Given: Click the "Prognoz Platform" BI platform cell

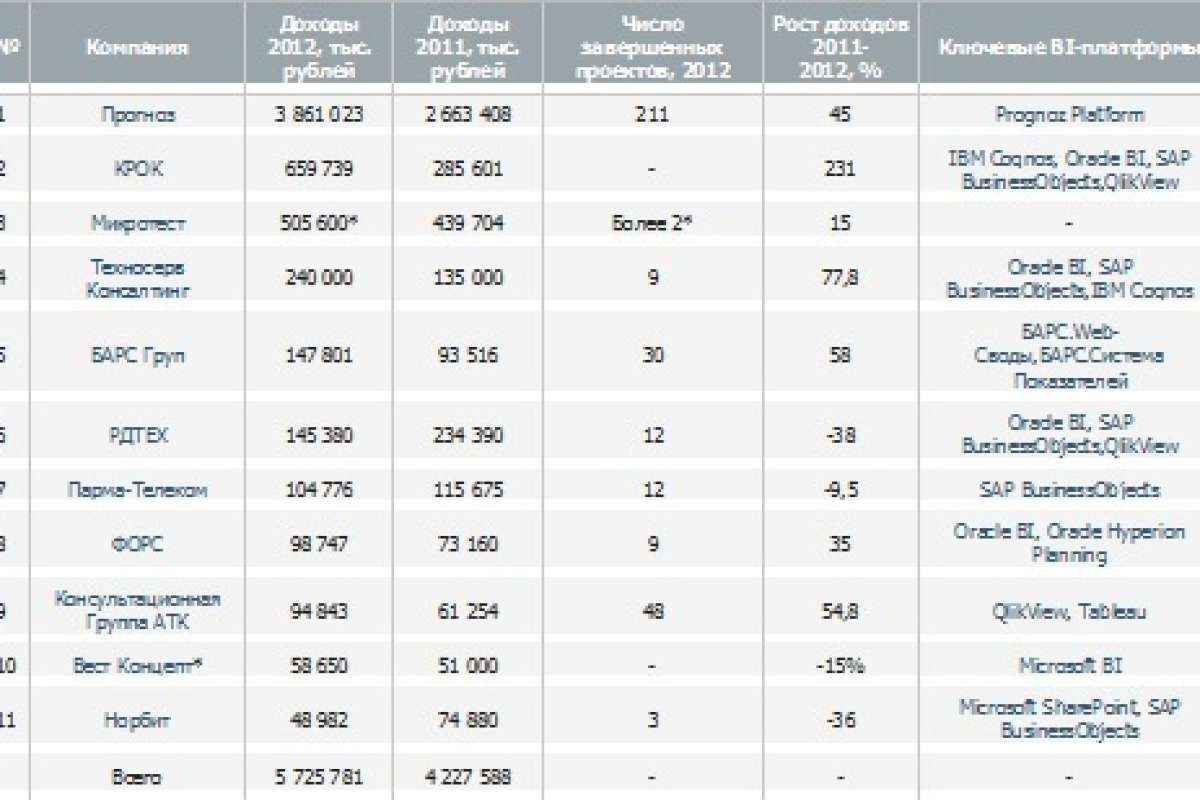Looking at the screenshot, I should tap(1069, 115).
